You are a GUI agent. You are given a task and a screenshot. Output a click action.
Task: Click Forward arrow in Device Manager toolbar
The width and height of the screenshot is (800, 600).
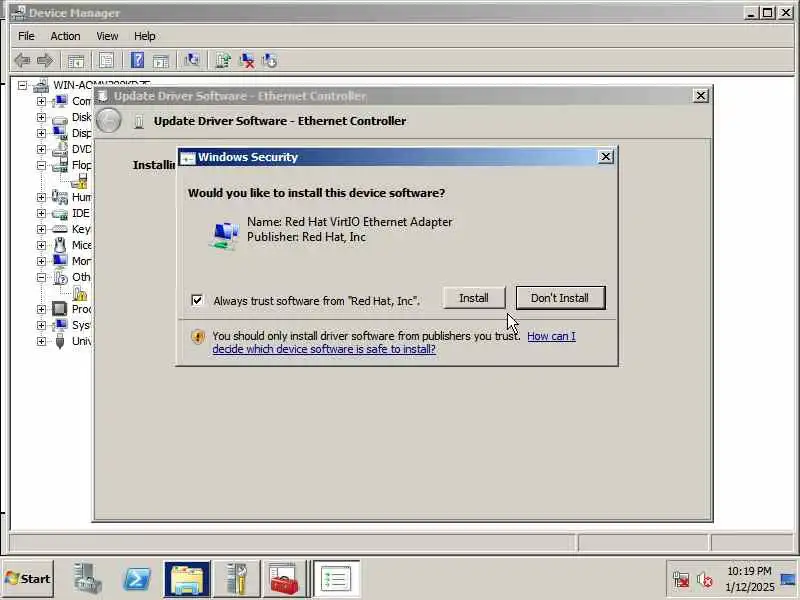pyautogui.click(x=45, y=61)
